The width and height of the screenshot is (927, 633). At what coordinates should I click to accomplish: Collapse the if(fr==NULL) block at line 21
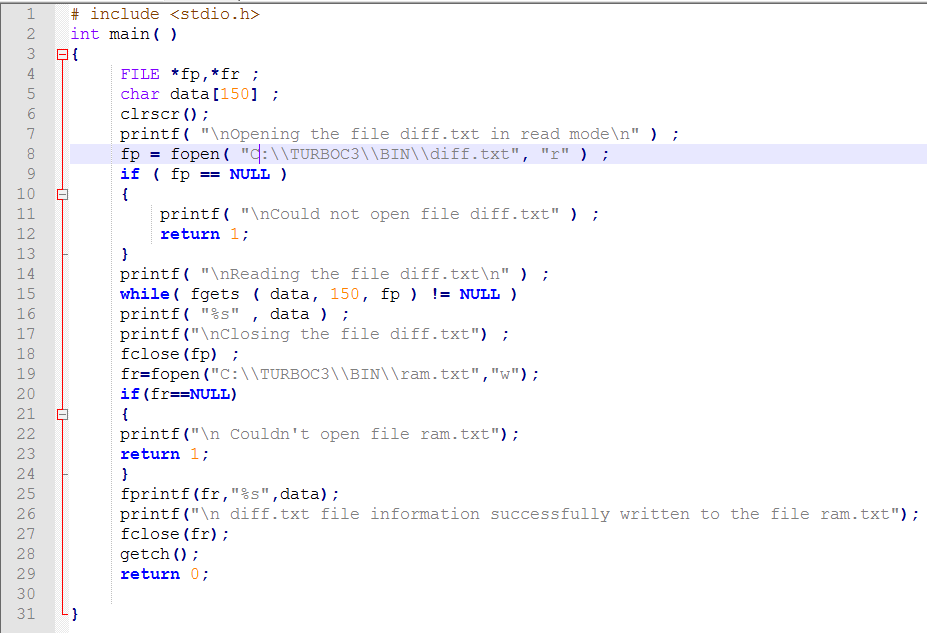(62, 413)
